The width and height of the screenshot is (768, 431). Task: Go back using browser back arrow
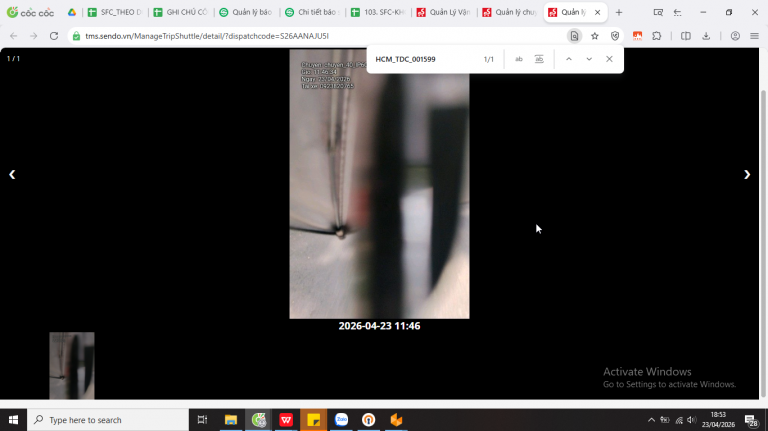14,36
